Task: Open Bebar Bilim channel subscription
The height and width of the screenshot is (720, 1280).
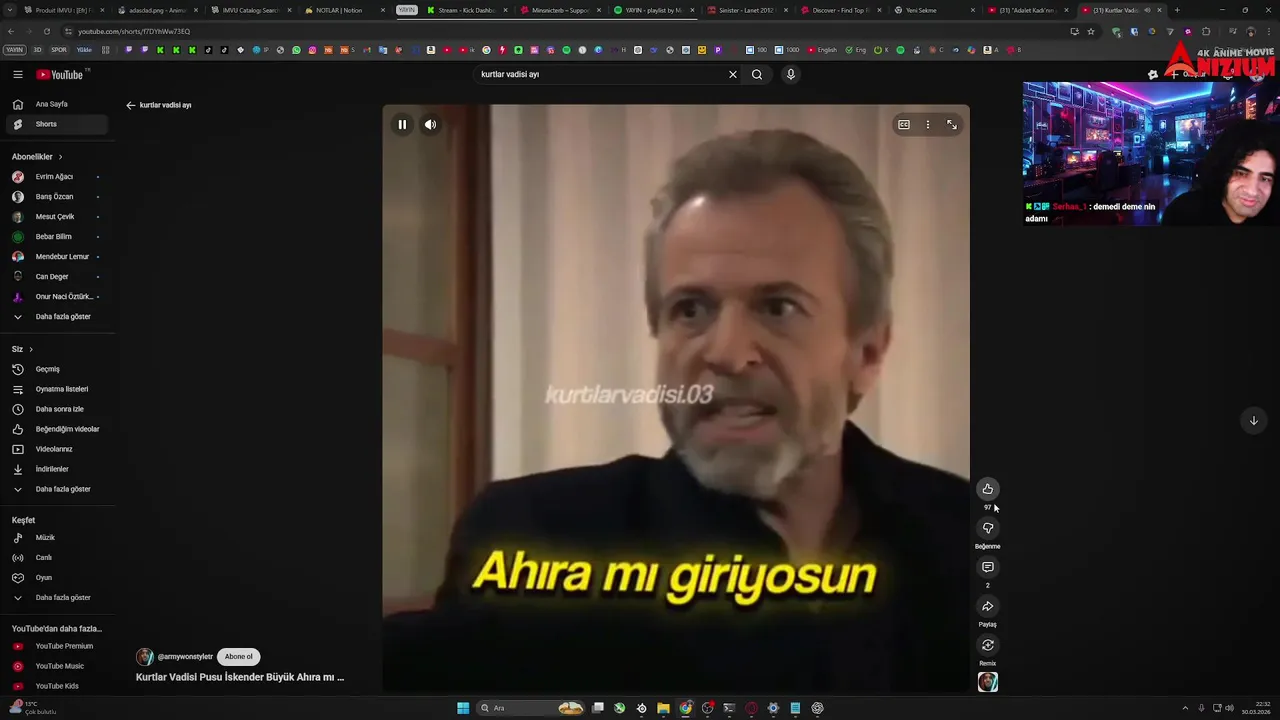Action: [x=57, y=237]
